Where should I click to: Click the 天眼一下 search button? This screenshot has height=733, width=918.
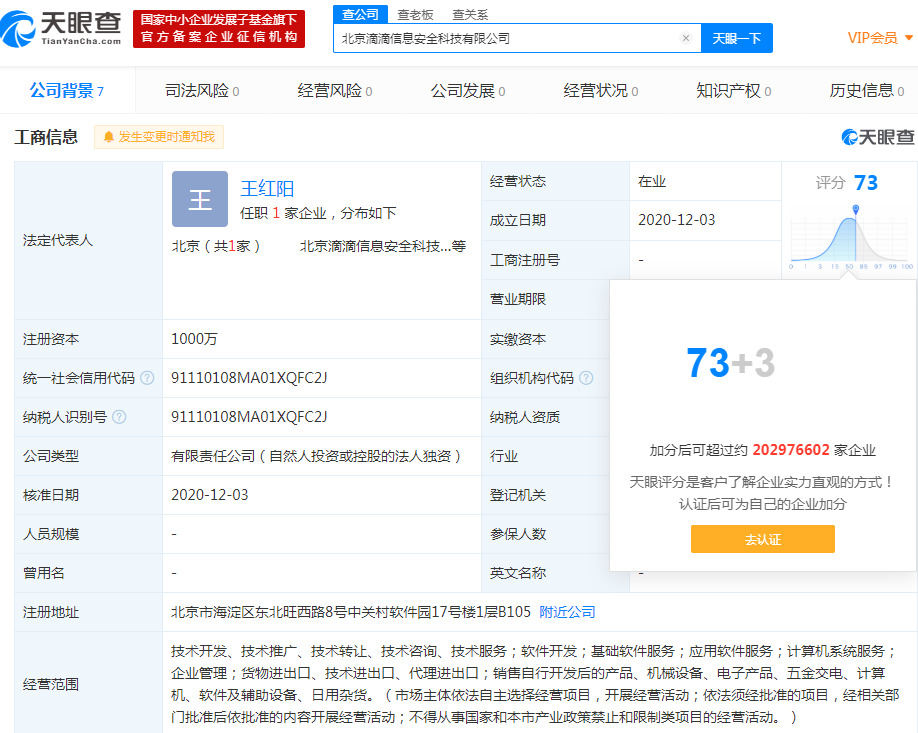(x=738, y=37)
